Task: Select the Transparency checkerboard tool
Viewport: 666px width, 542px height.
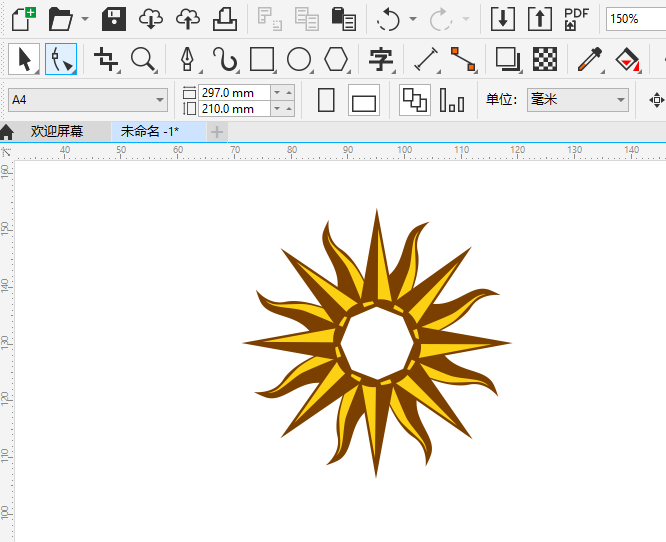Action: (x=545, y=59)
